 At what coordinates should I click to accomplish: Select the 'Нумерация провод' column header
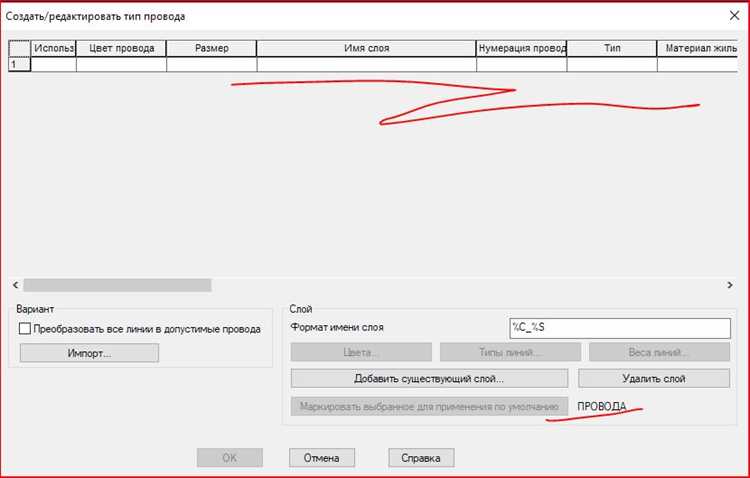pos(521,48)
